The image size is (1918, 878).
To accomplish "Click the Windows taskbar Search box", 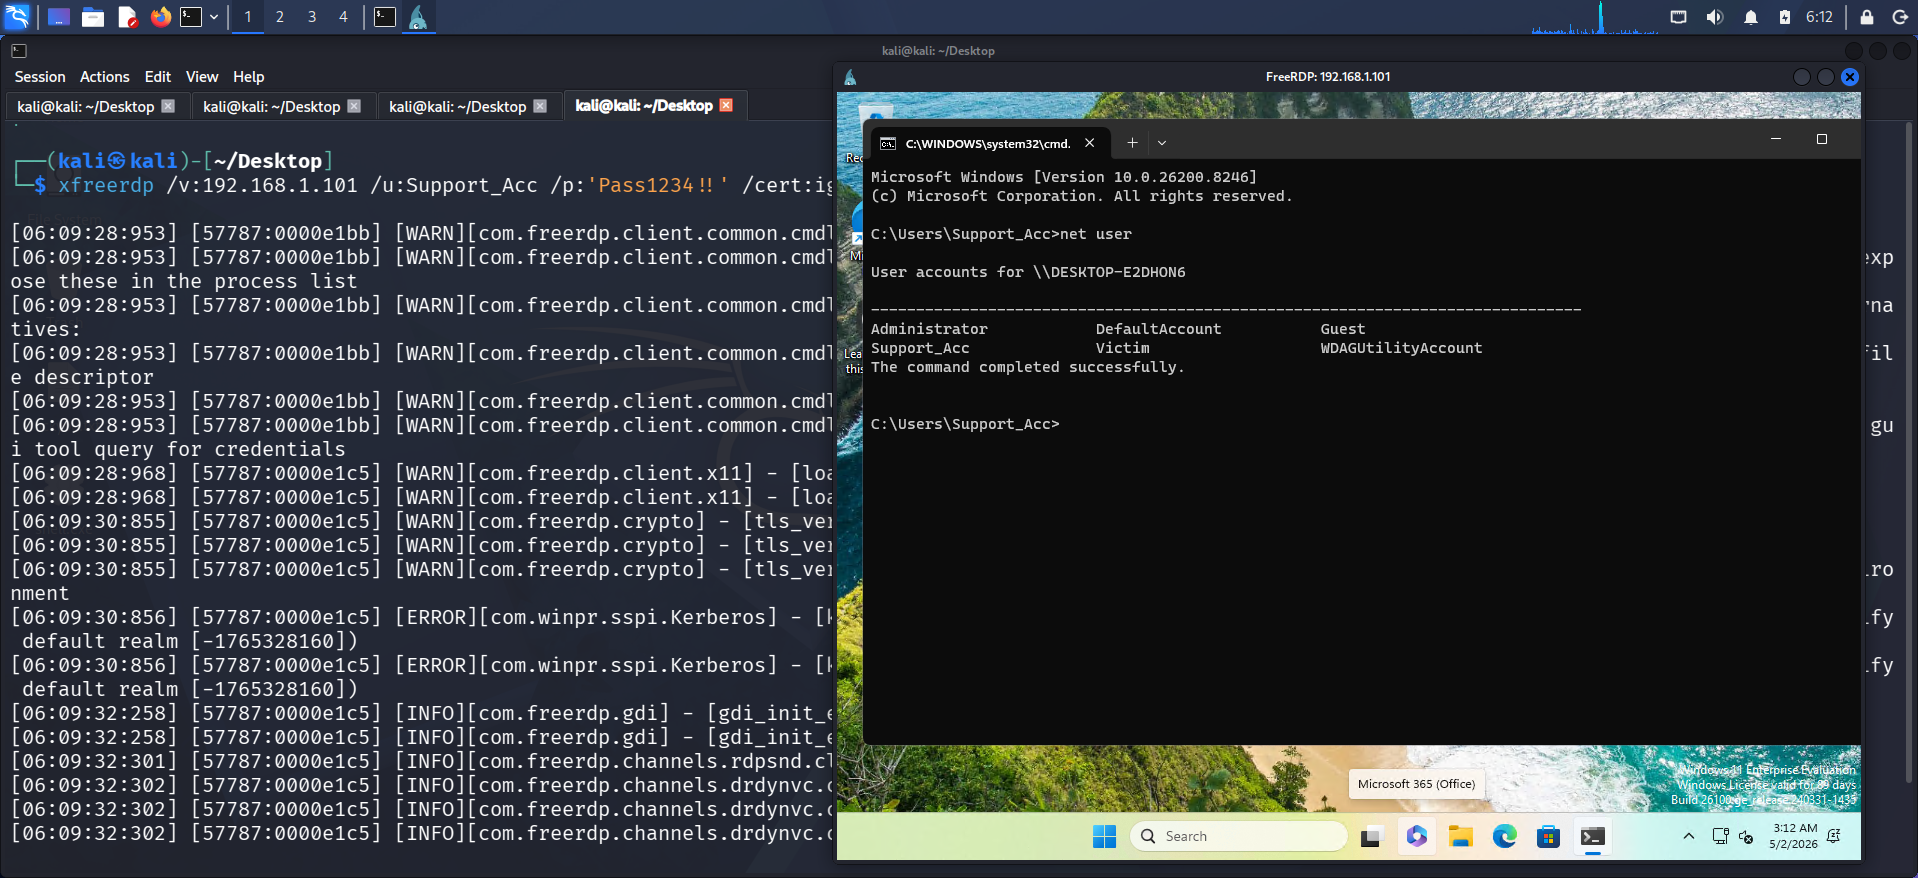I will point(1238,837).
